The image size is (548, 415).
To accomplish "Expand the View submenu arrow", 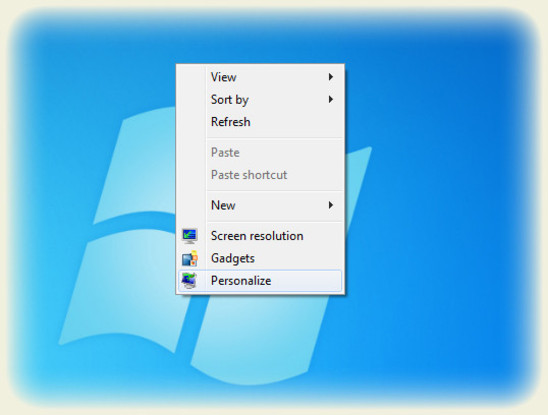I will coord(331,77).
